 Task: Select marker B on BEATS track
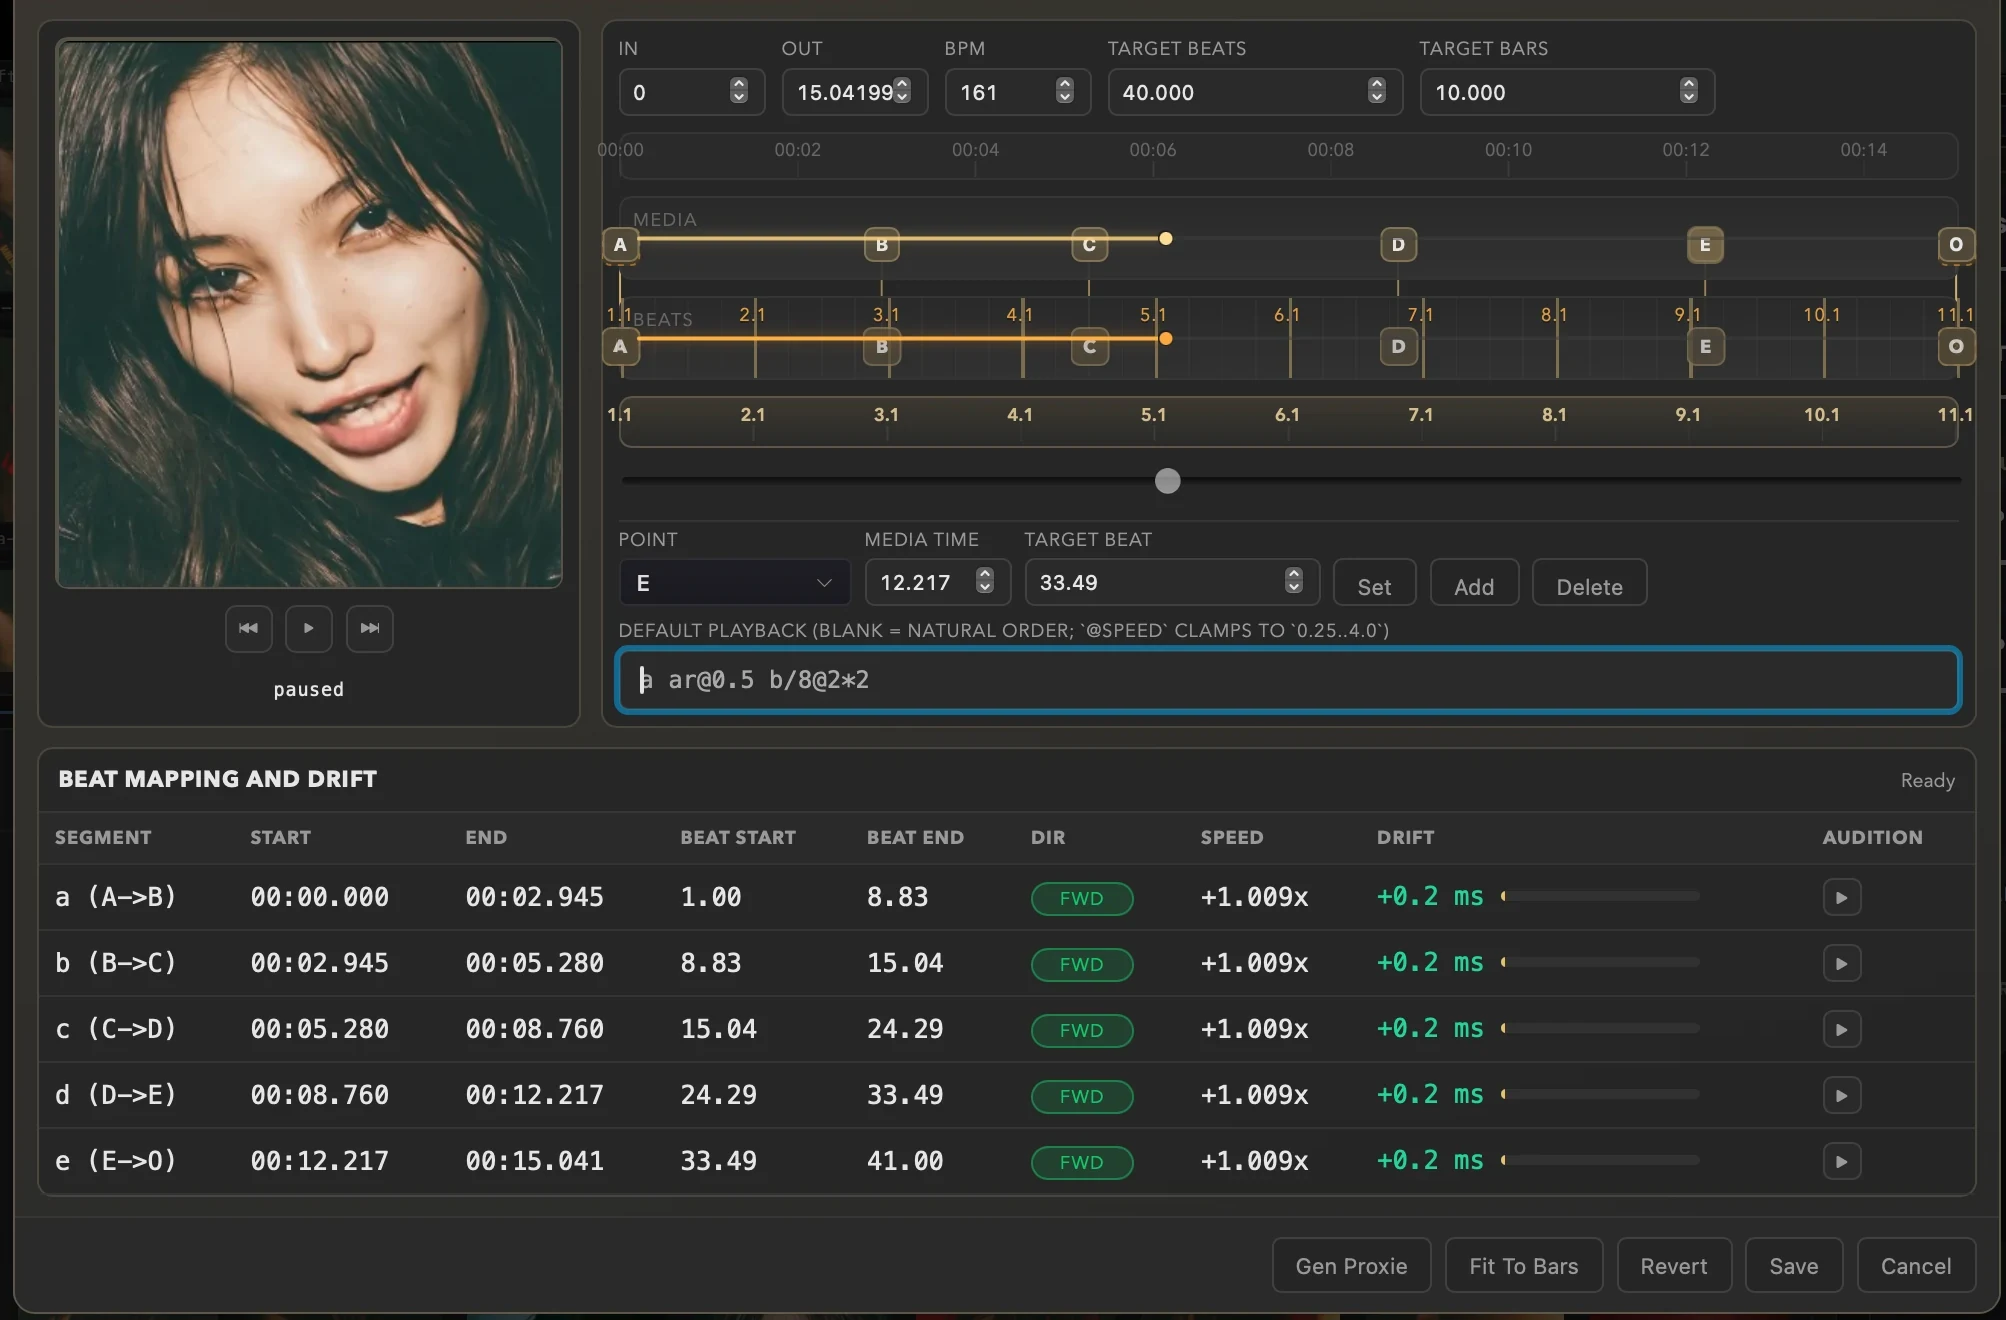(x=882, y=347)
